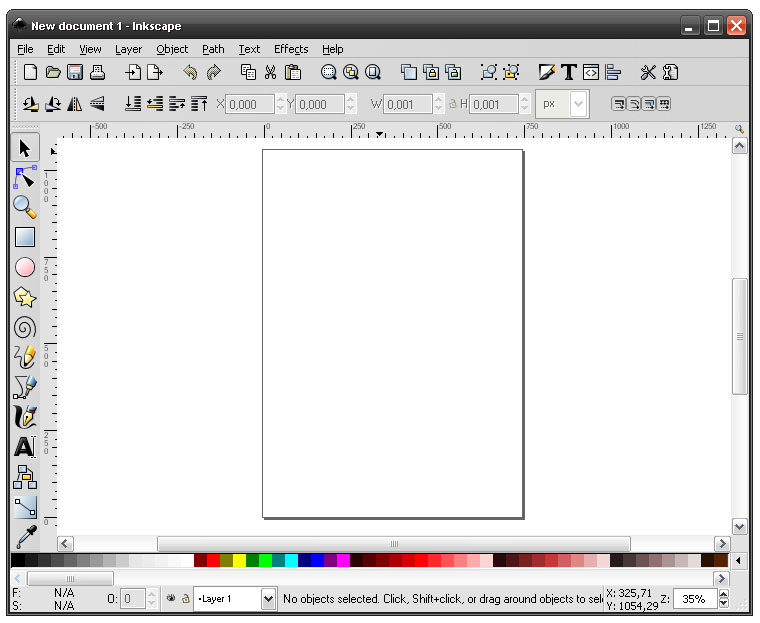The width and height of the screenshot is (760, 623).
Task: Open Fill and Stroke dialog icon
Action: [x=546, y=72]
